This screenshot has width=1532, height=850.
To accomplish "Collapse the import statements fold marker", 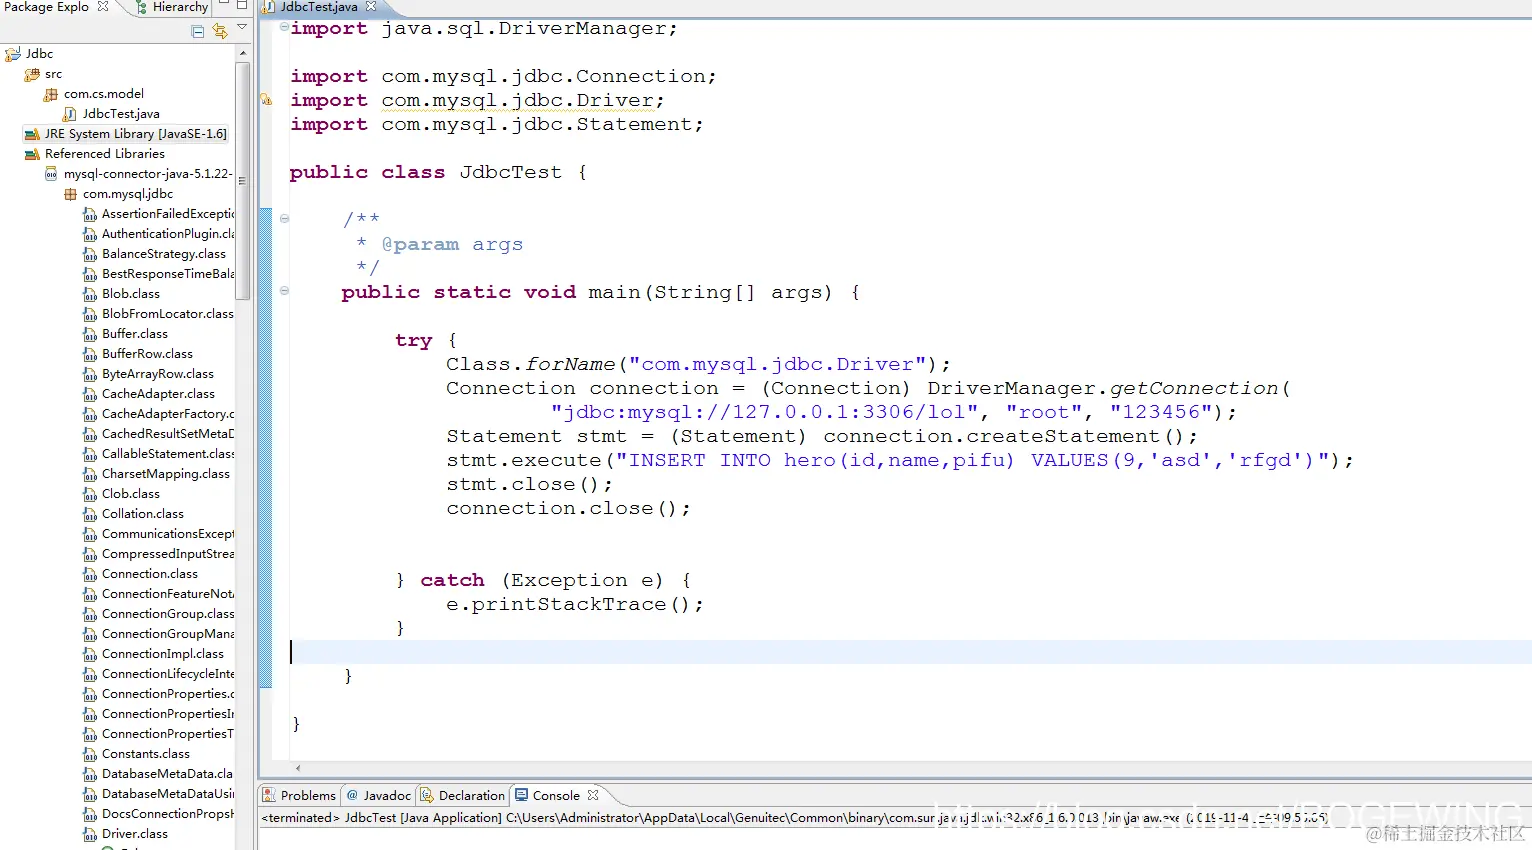I will pyautogui.click(x=284, y=27).
